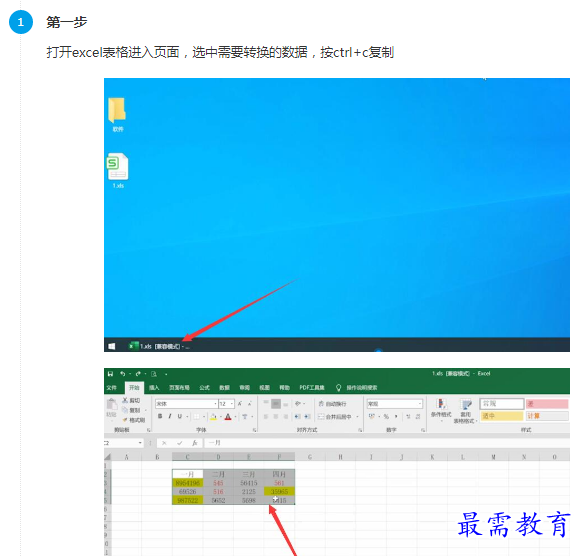Toggle Italic formatting button
Screen dimensions: 579x556
170,416
